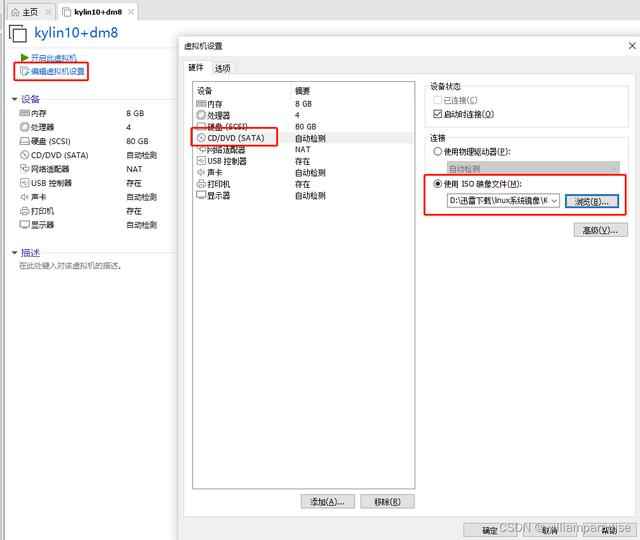Image resolution: width=640 pixels, height=540 pixels.
Task: Click the green play icon to power on
Action: [24, 58]
